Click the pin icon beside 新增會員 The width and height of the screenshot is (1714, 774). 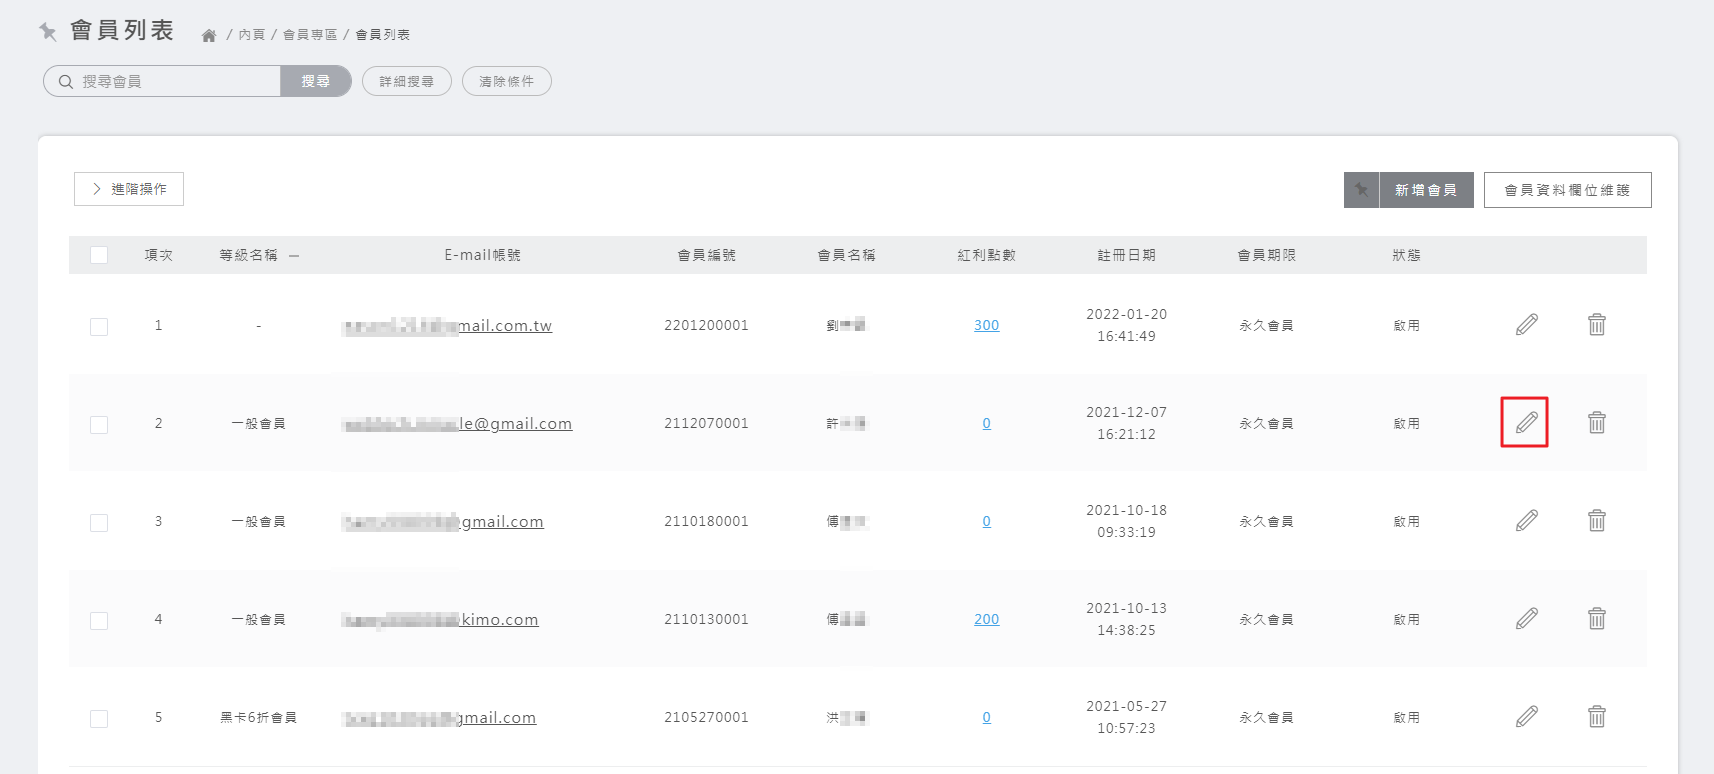(1361, 190)
